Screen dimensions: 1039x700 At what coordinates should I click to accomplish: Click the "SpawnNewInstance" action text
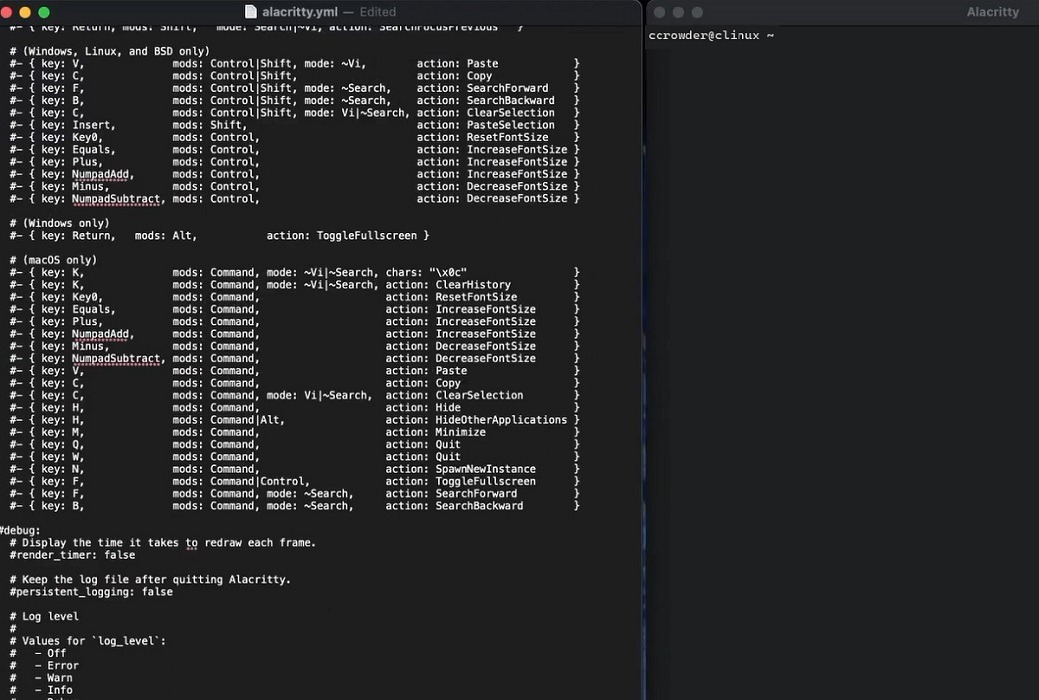(x=485, y=468)
